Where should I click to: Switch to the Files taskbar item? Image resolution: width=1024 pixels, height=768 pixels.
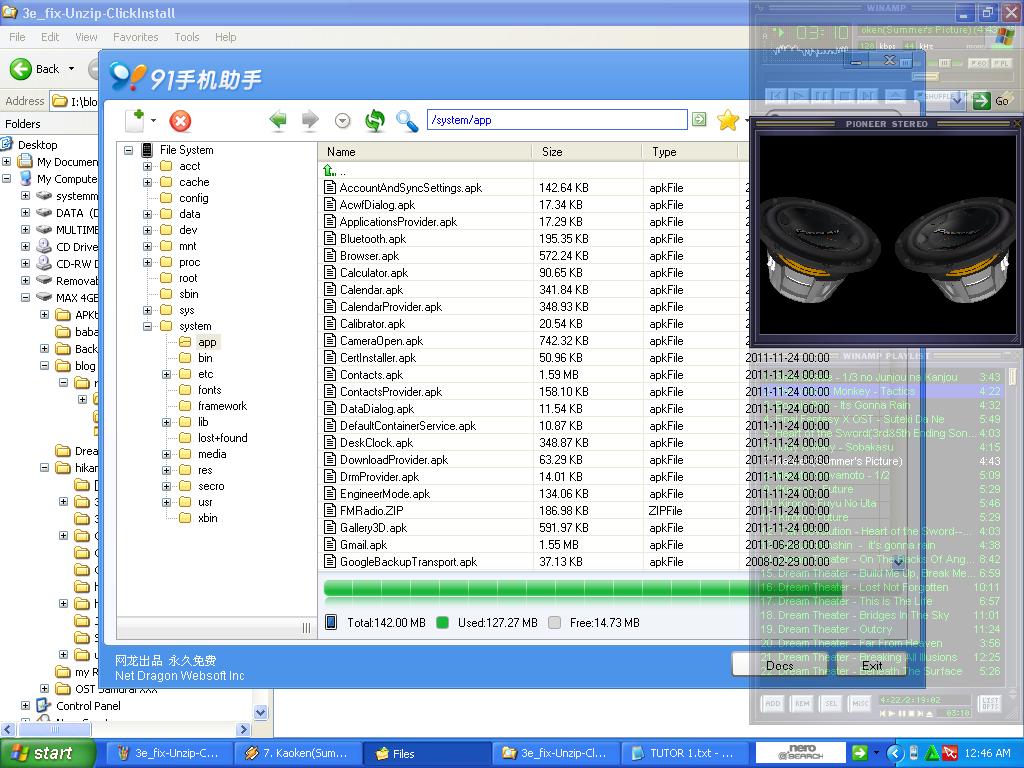tap(426, 753)
